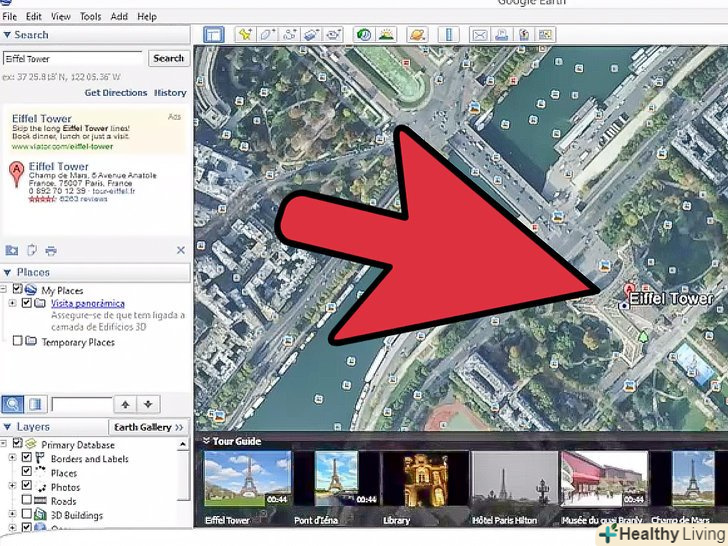Collapse the Places panel header
Image resolution: width=728 pixels, height=546 pixels.
(x=9, y=272)
